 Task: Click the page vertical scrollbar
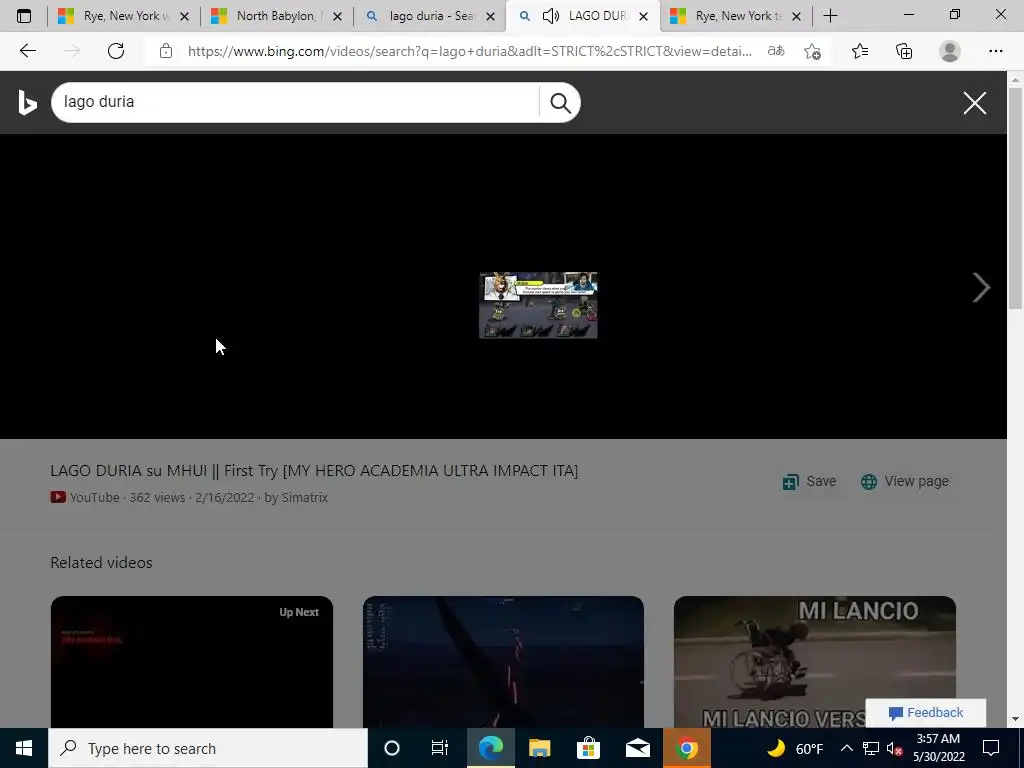1015,196
